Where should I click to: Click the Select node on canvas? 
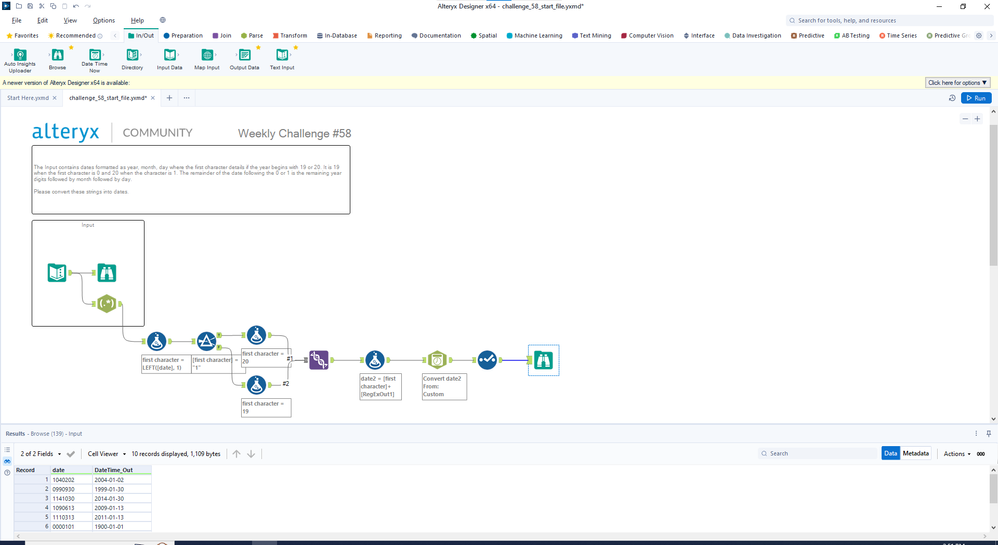[487, 360]
